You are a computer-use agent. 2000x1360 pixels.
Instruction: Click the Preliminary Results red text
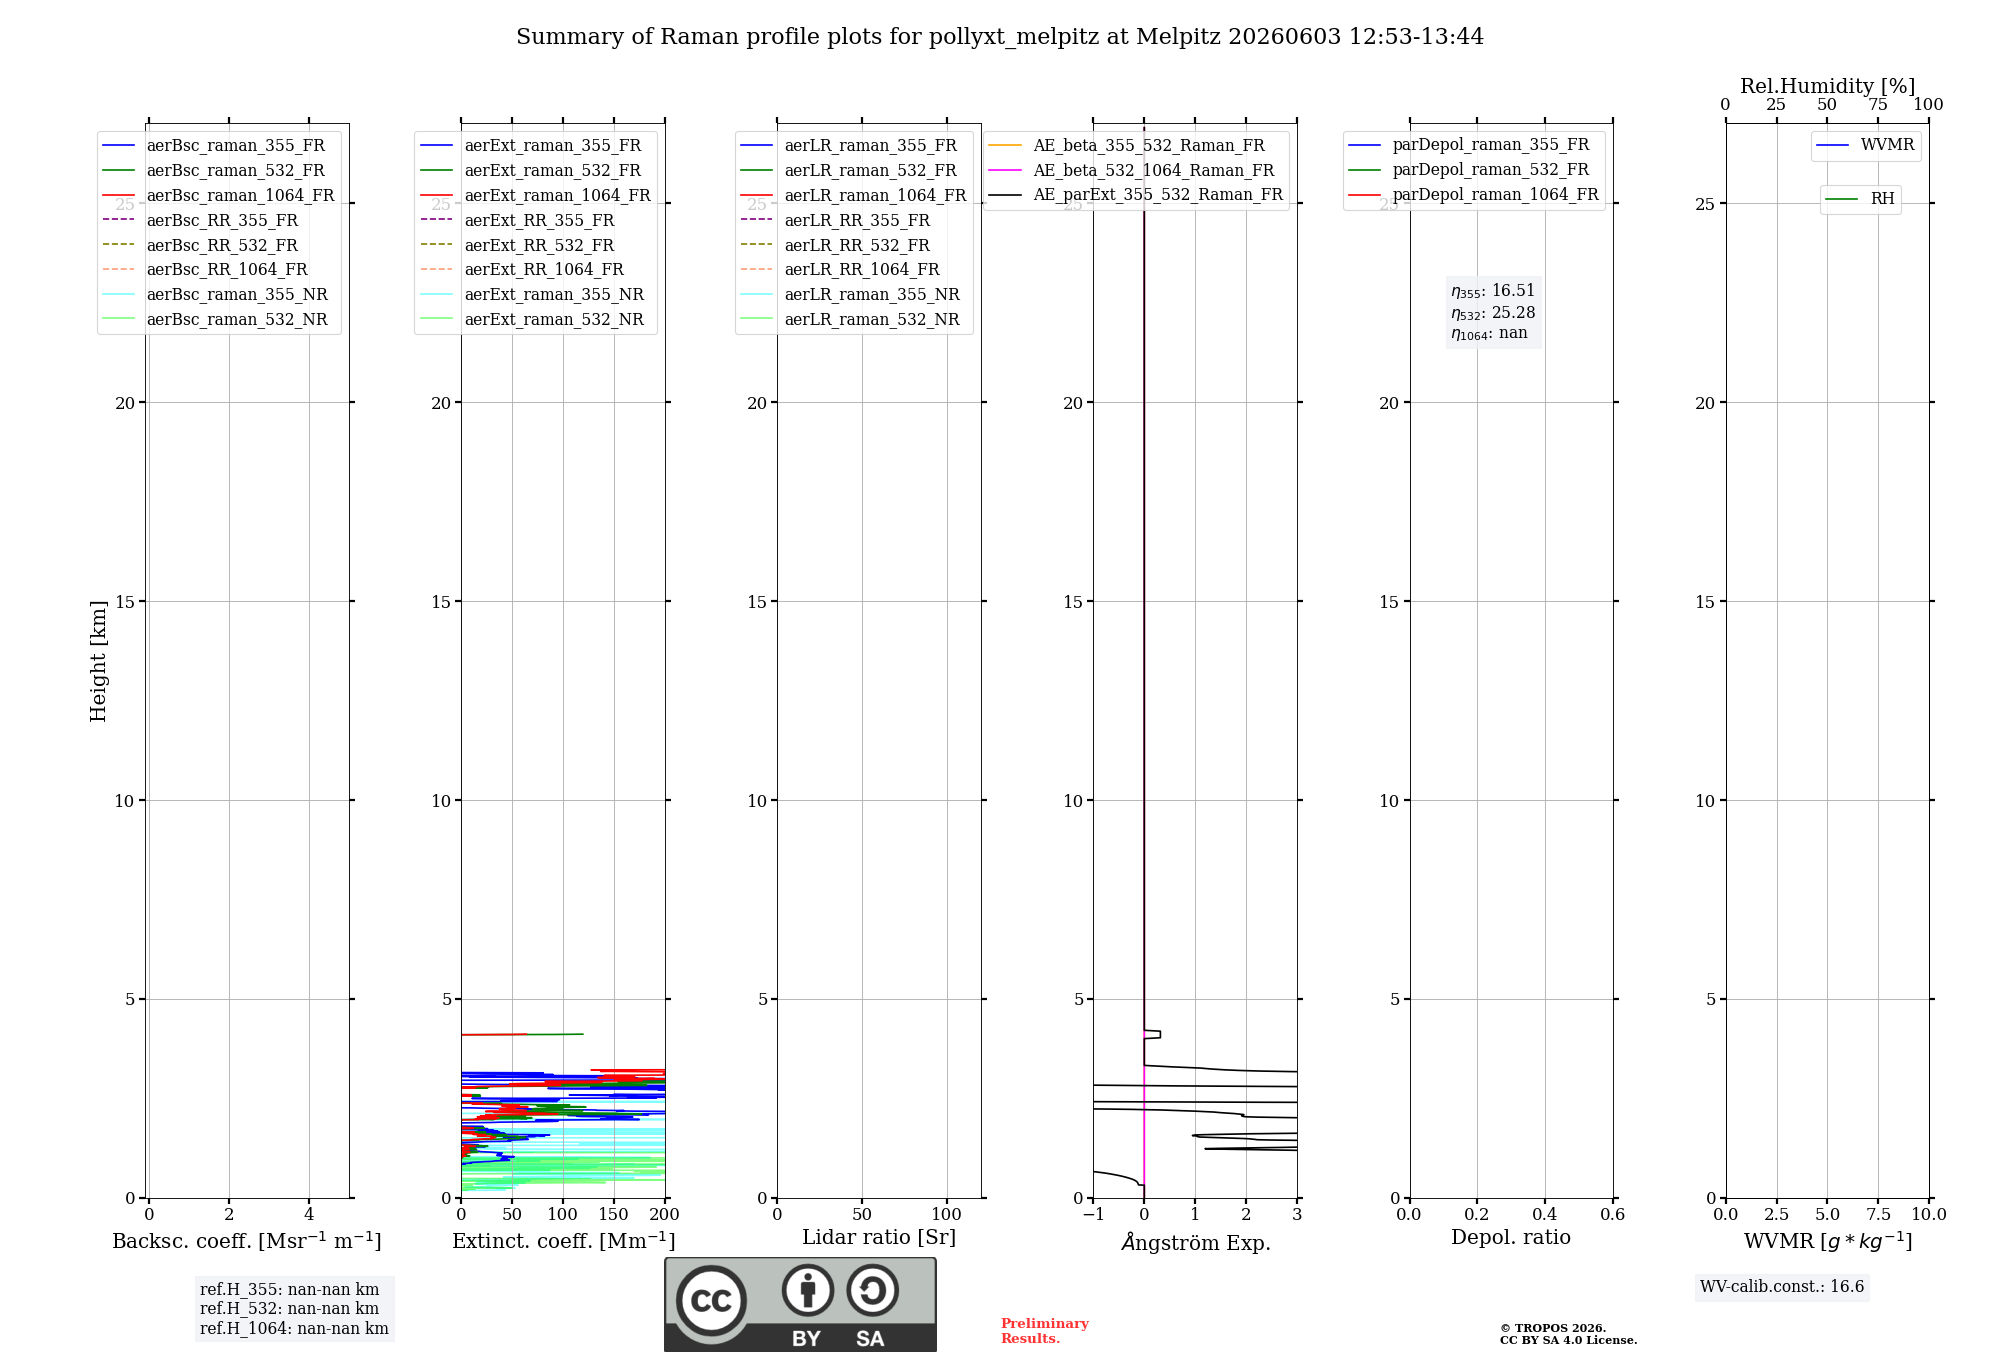pyautogui.click(x=1045, y=1331)
